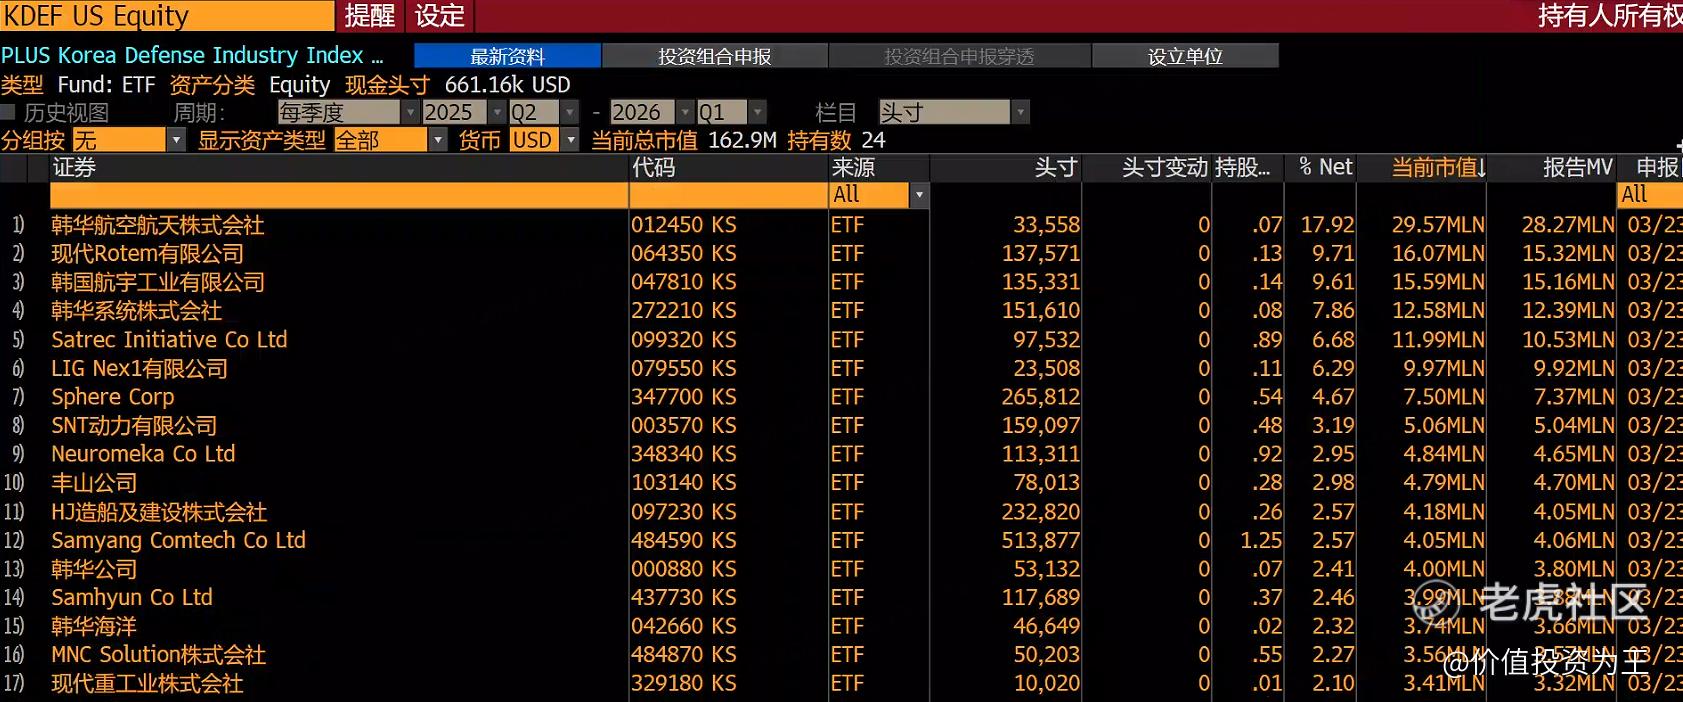The image size is (1683, 702).
Task: Toggle the 历史视图 checkbox
Action: click(x=8, y=113)
